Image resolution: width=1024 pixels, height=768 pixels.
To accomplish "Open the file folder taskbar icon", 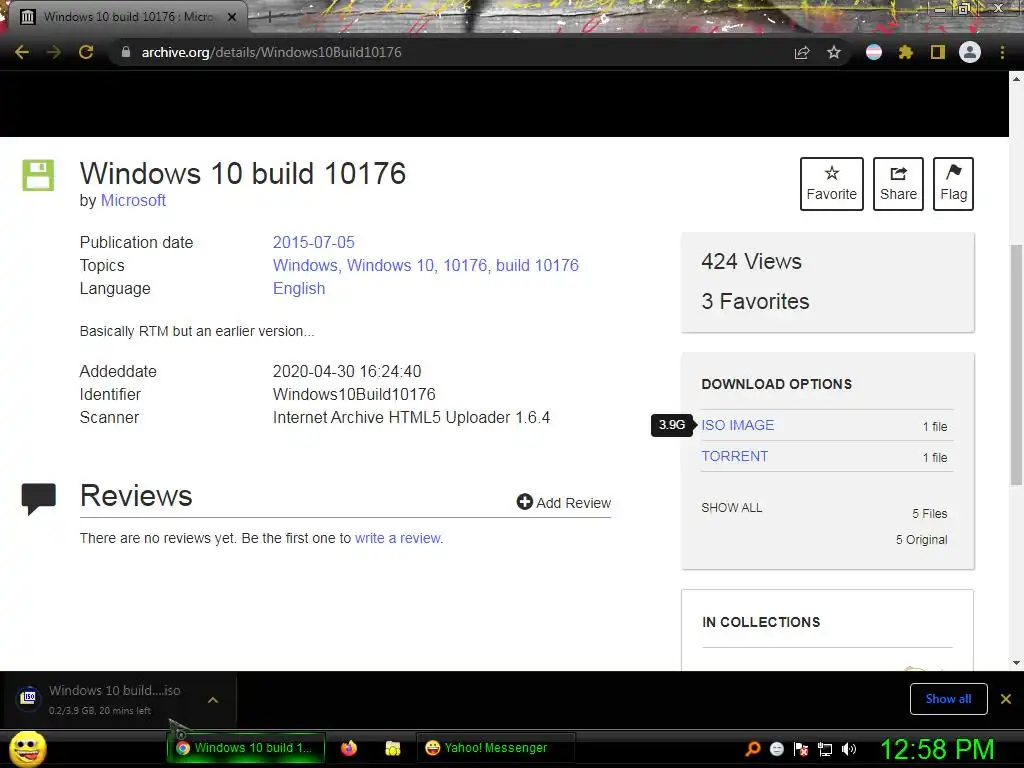I will click(392, 748).
